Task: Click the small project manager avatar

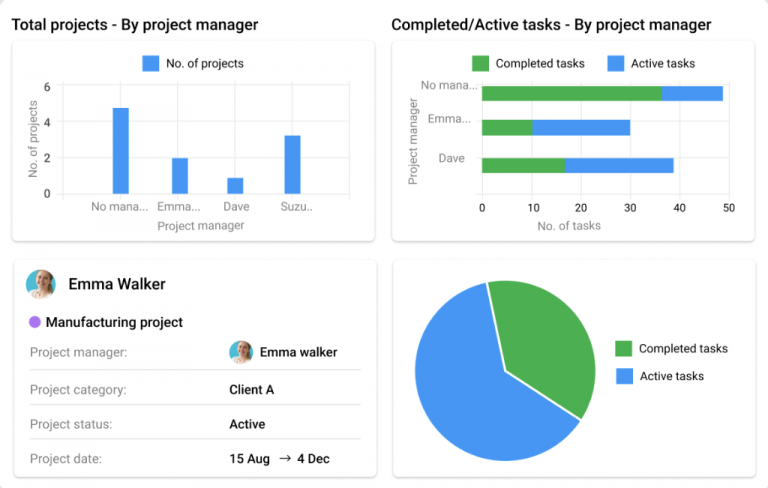Action: (240, 352)
